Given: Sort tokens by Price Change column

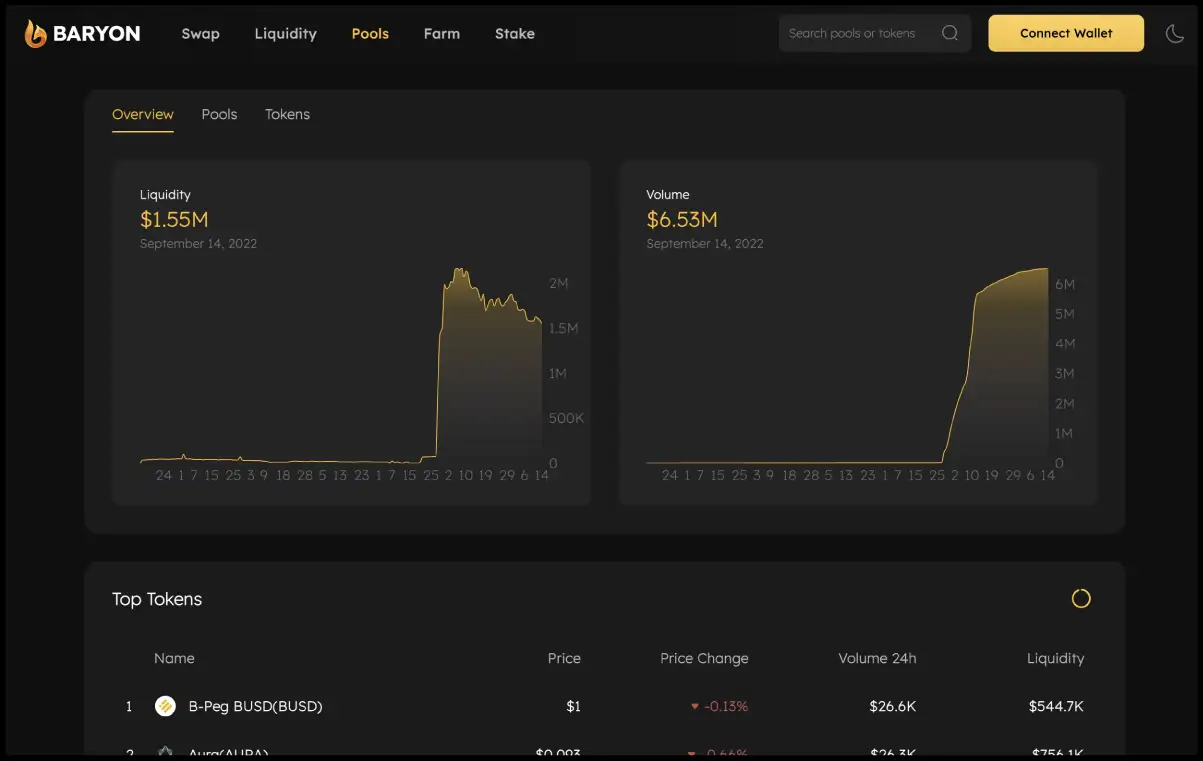Looking at the screenshot, I should click(x=704, y=658).
